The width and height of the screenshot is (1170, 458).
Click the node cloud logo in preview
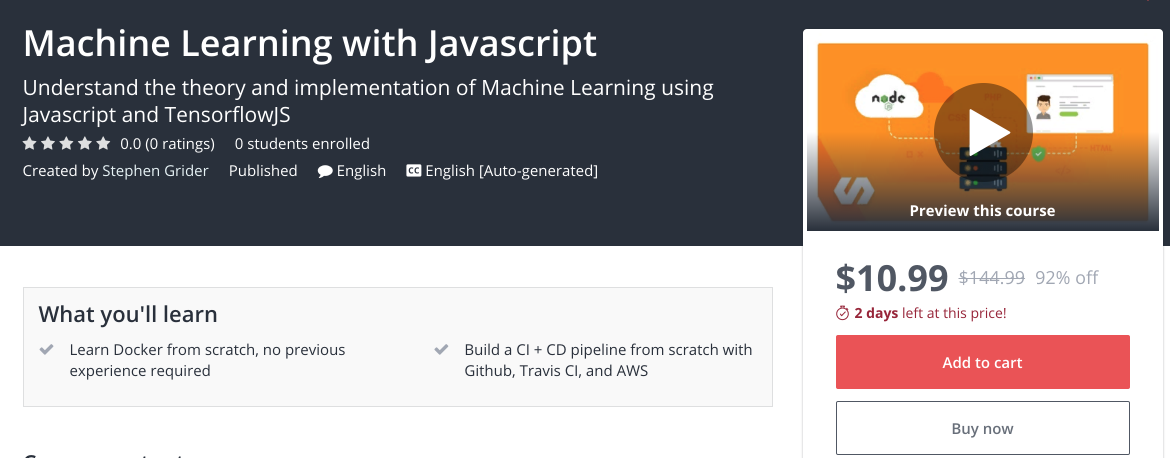point(887,100)
